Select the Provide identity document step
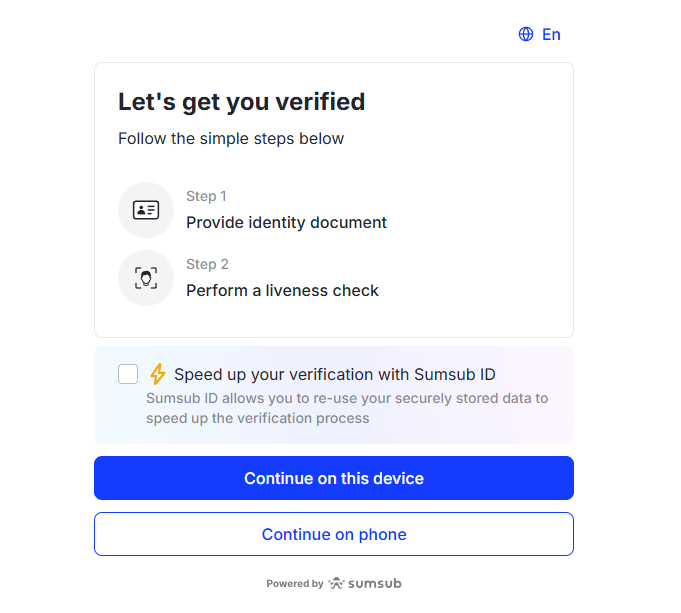The width and height of the screenshot is (681, 613). tap(286, 222)
